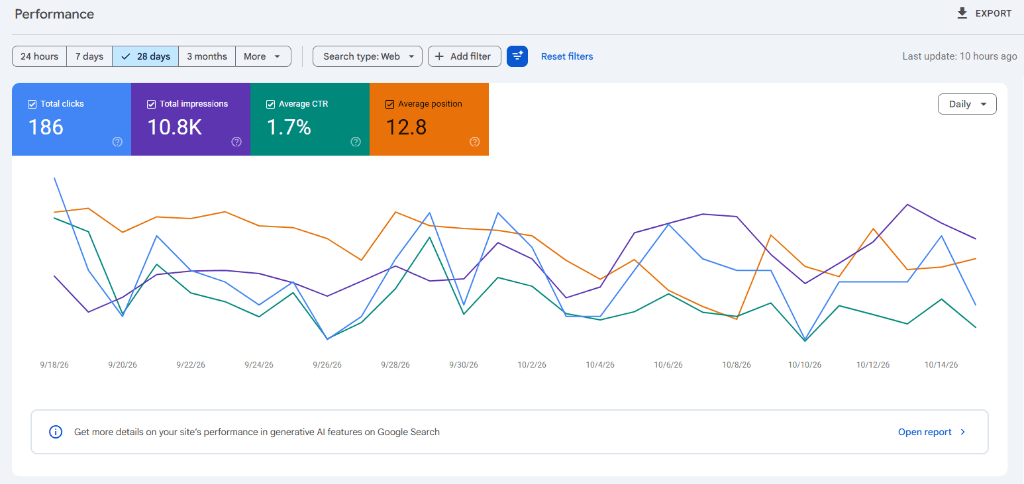Screen dimensions: 1024x484
Task: Click the 9/30/26 axis date label
Action: coord(464,365)
